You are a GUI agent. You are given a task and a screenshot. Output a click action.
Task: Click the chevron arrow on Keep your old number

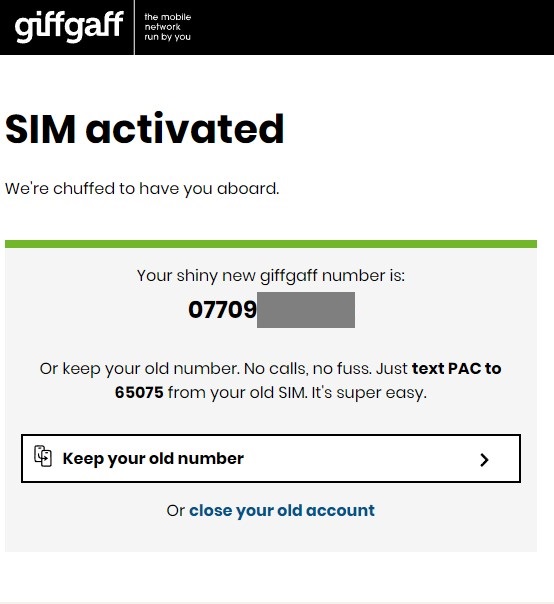(x=484, y=460)
